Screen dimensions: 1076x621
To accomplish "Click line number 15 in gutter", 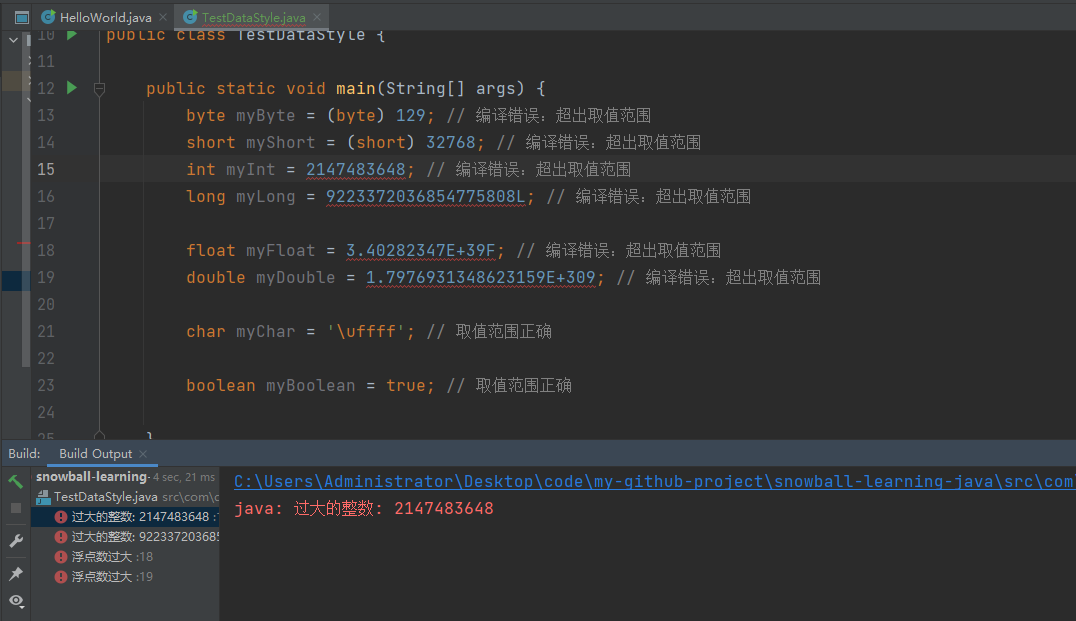I will (45, 169).
